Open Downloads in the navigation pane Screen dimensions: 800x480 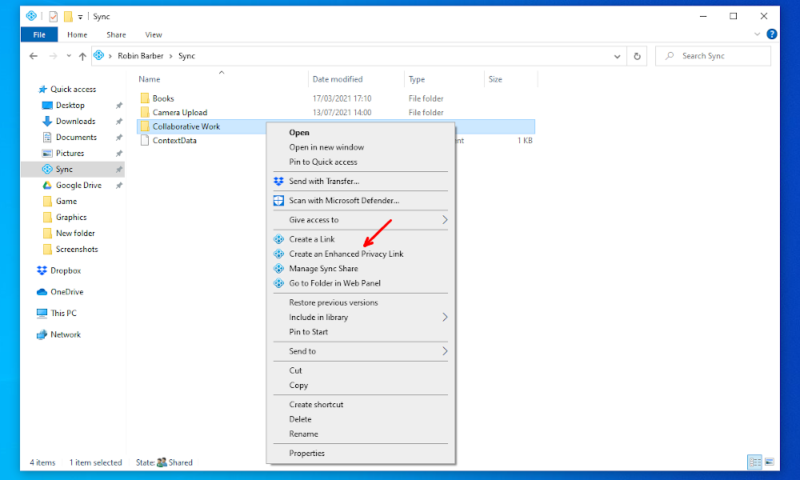pos(75,121)
